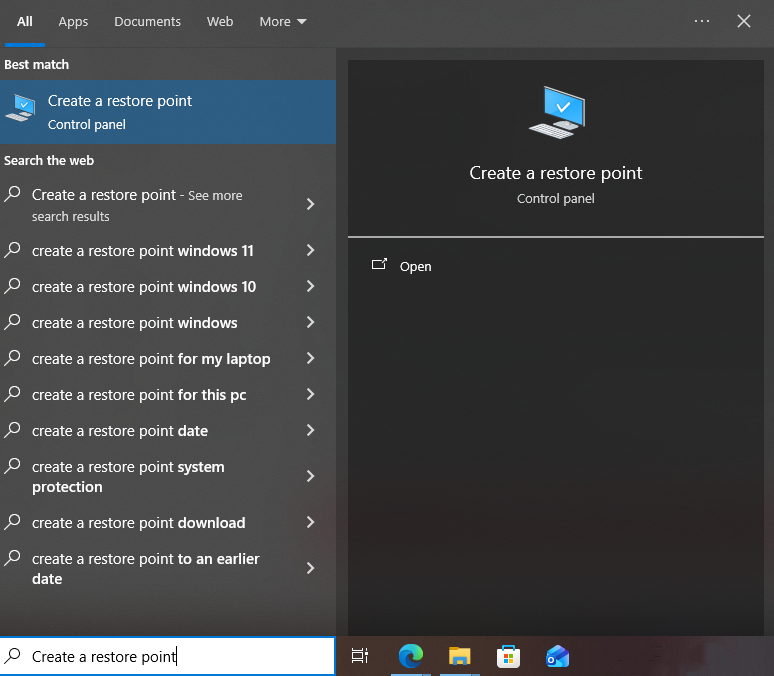Expand arrow for 'for my laptop' suggestion
Viewport: 774px width, 676px height.
[310, 358]
